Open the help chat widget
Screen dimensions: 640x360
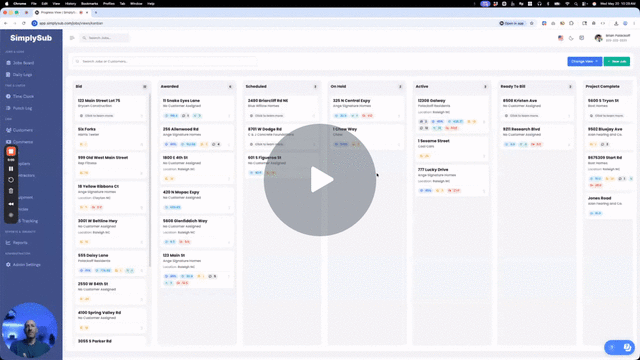pos(620,347)
